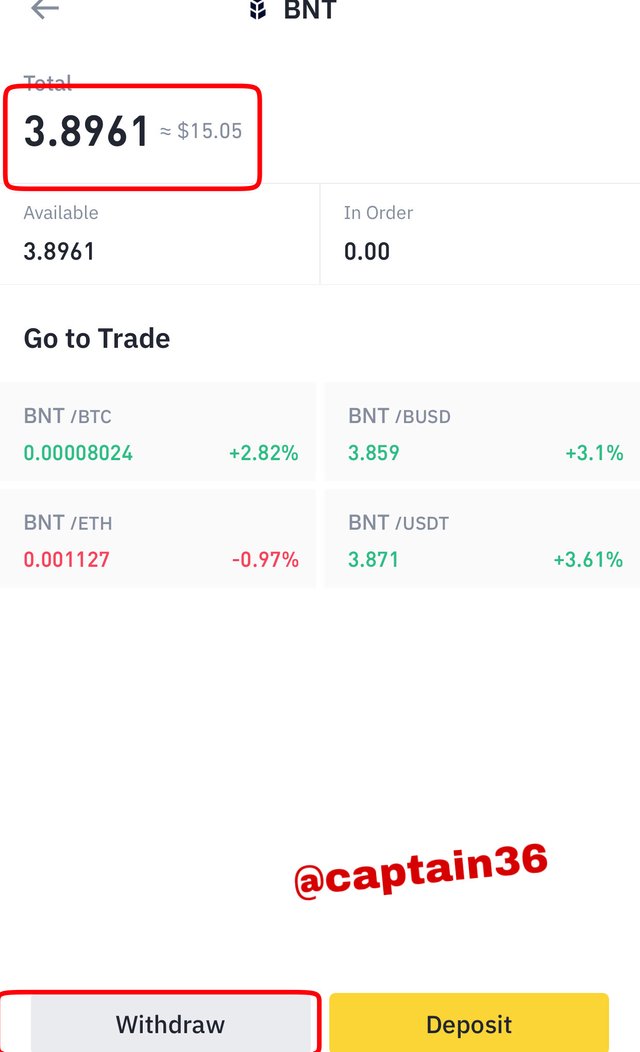Viewport: 640px width, 1052px height.
Task: Tap the 0.00008024 BNT/BTC price
Action: point(78,453)
